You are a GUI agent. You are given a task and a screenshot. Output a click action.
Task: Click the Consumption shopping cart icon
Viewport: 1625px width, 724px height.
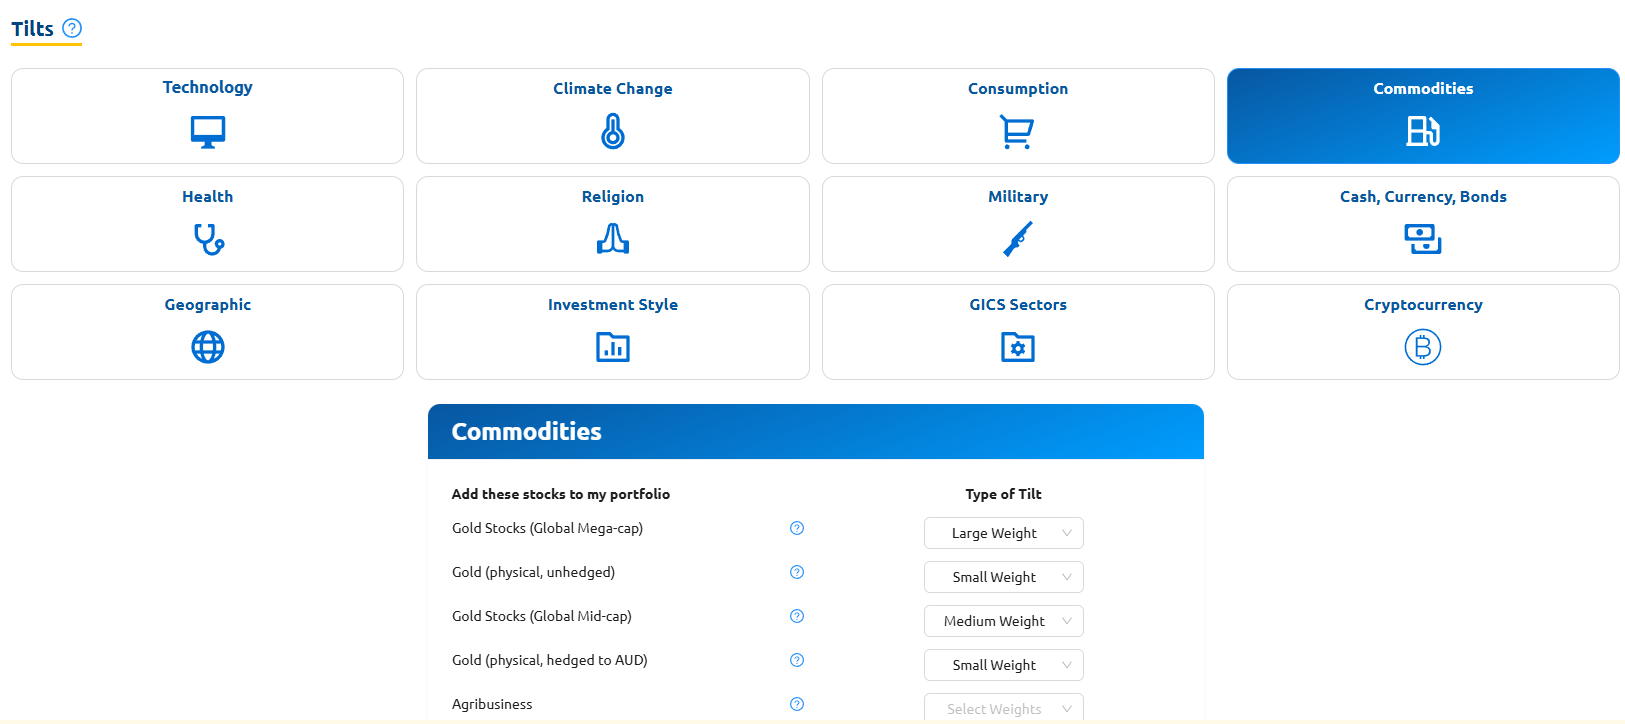(1017, 131)
